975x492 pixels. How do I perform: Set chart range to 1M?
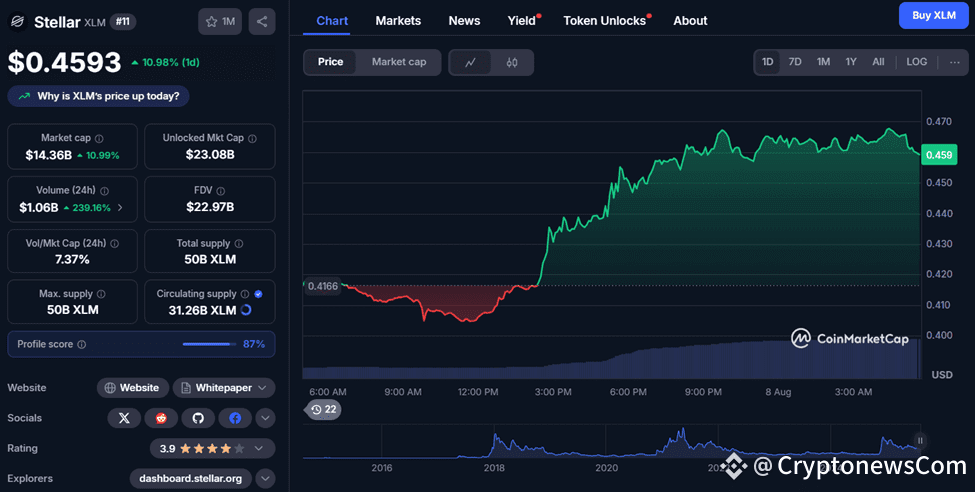pos(823,62)
